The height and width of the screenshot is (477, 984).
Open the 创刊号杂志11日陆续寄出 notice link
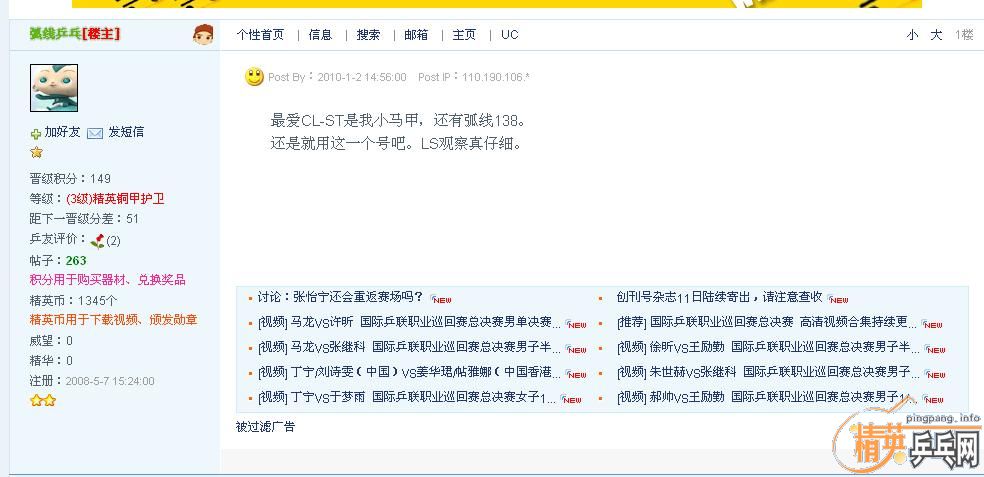point(719,297)
